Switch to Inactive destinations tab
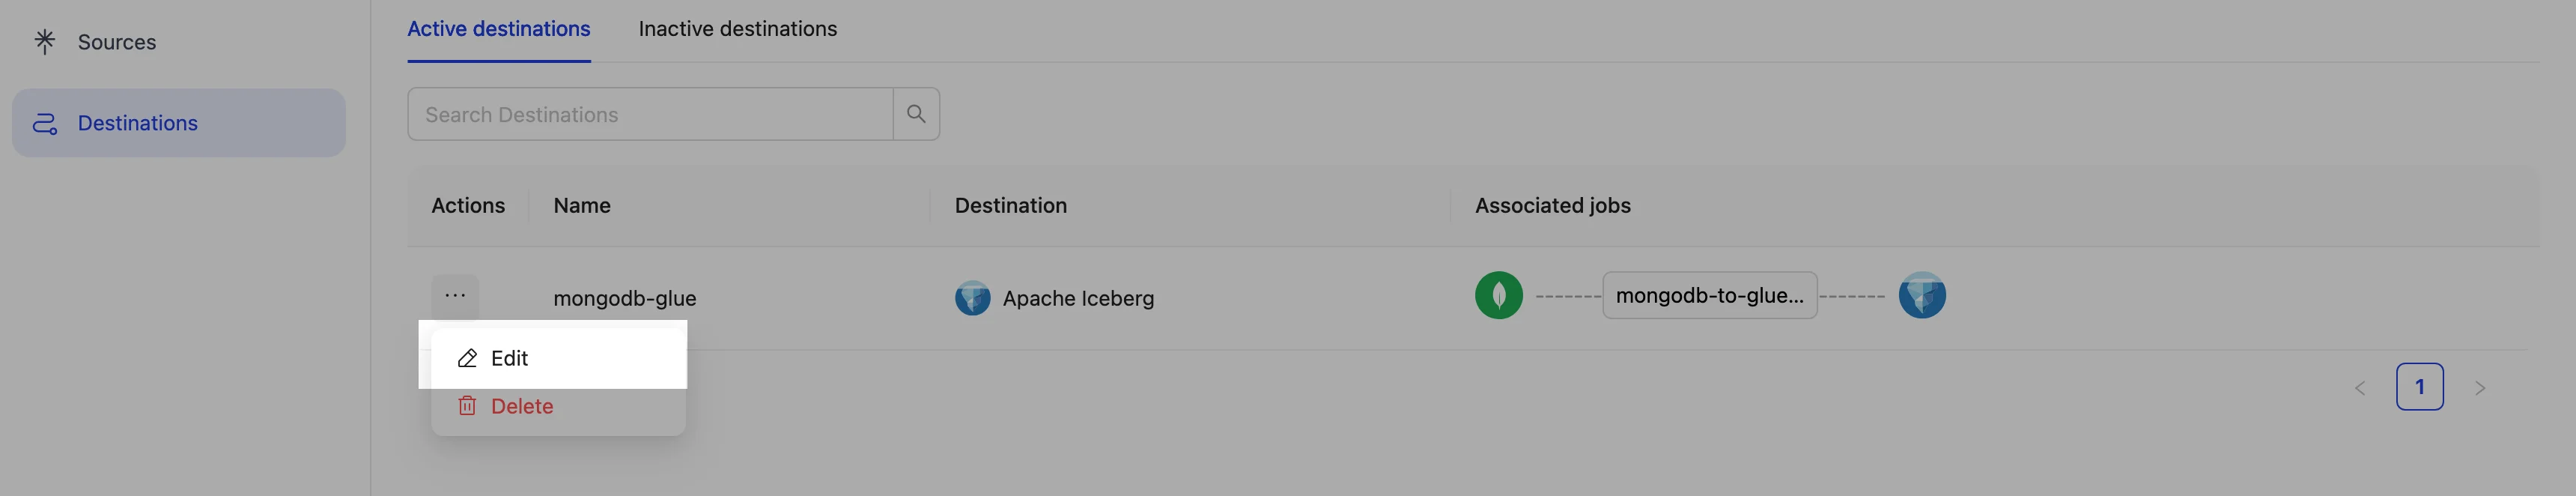This screenshot has width=2576, height=496. coord(737,29)
